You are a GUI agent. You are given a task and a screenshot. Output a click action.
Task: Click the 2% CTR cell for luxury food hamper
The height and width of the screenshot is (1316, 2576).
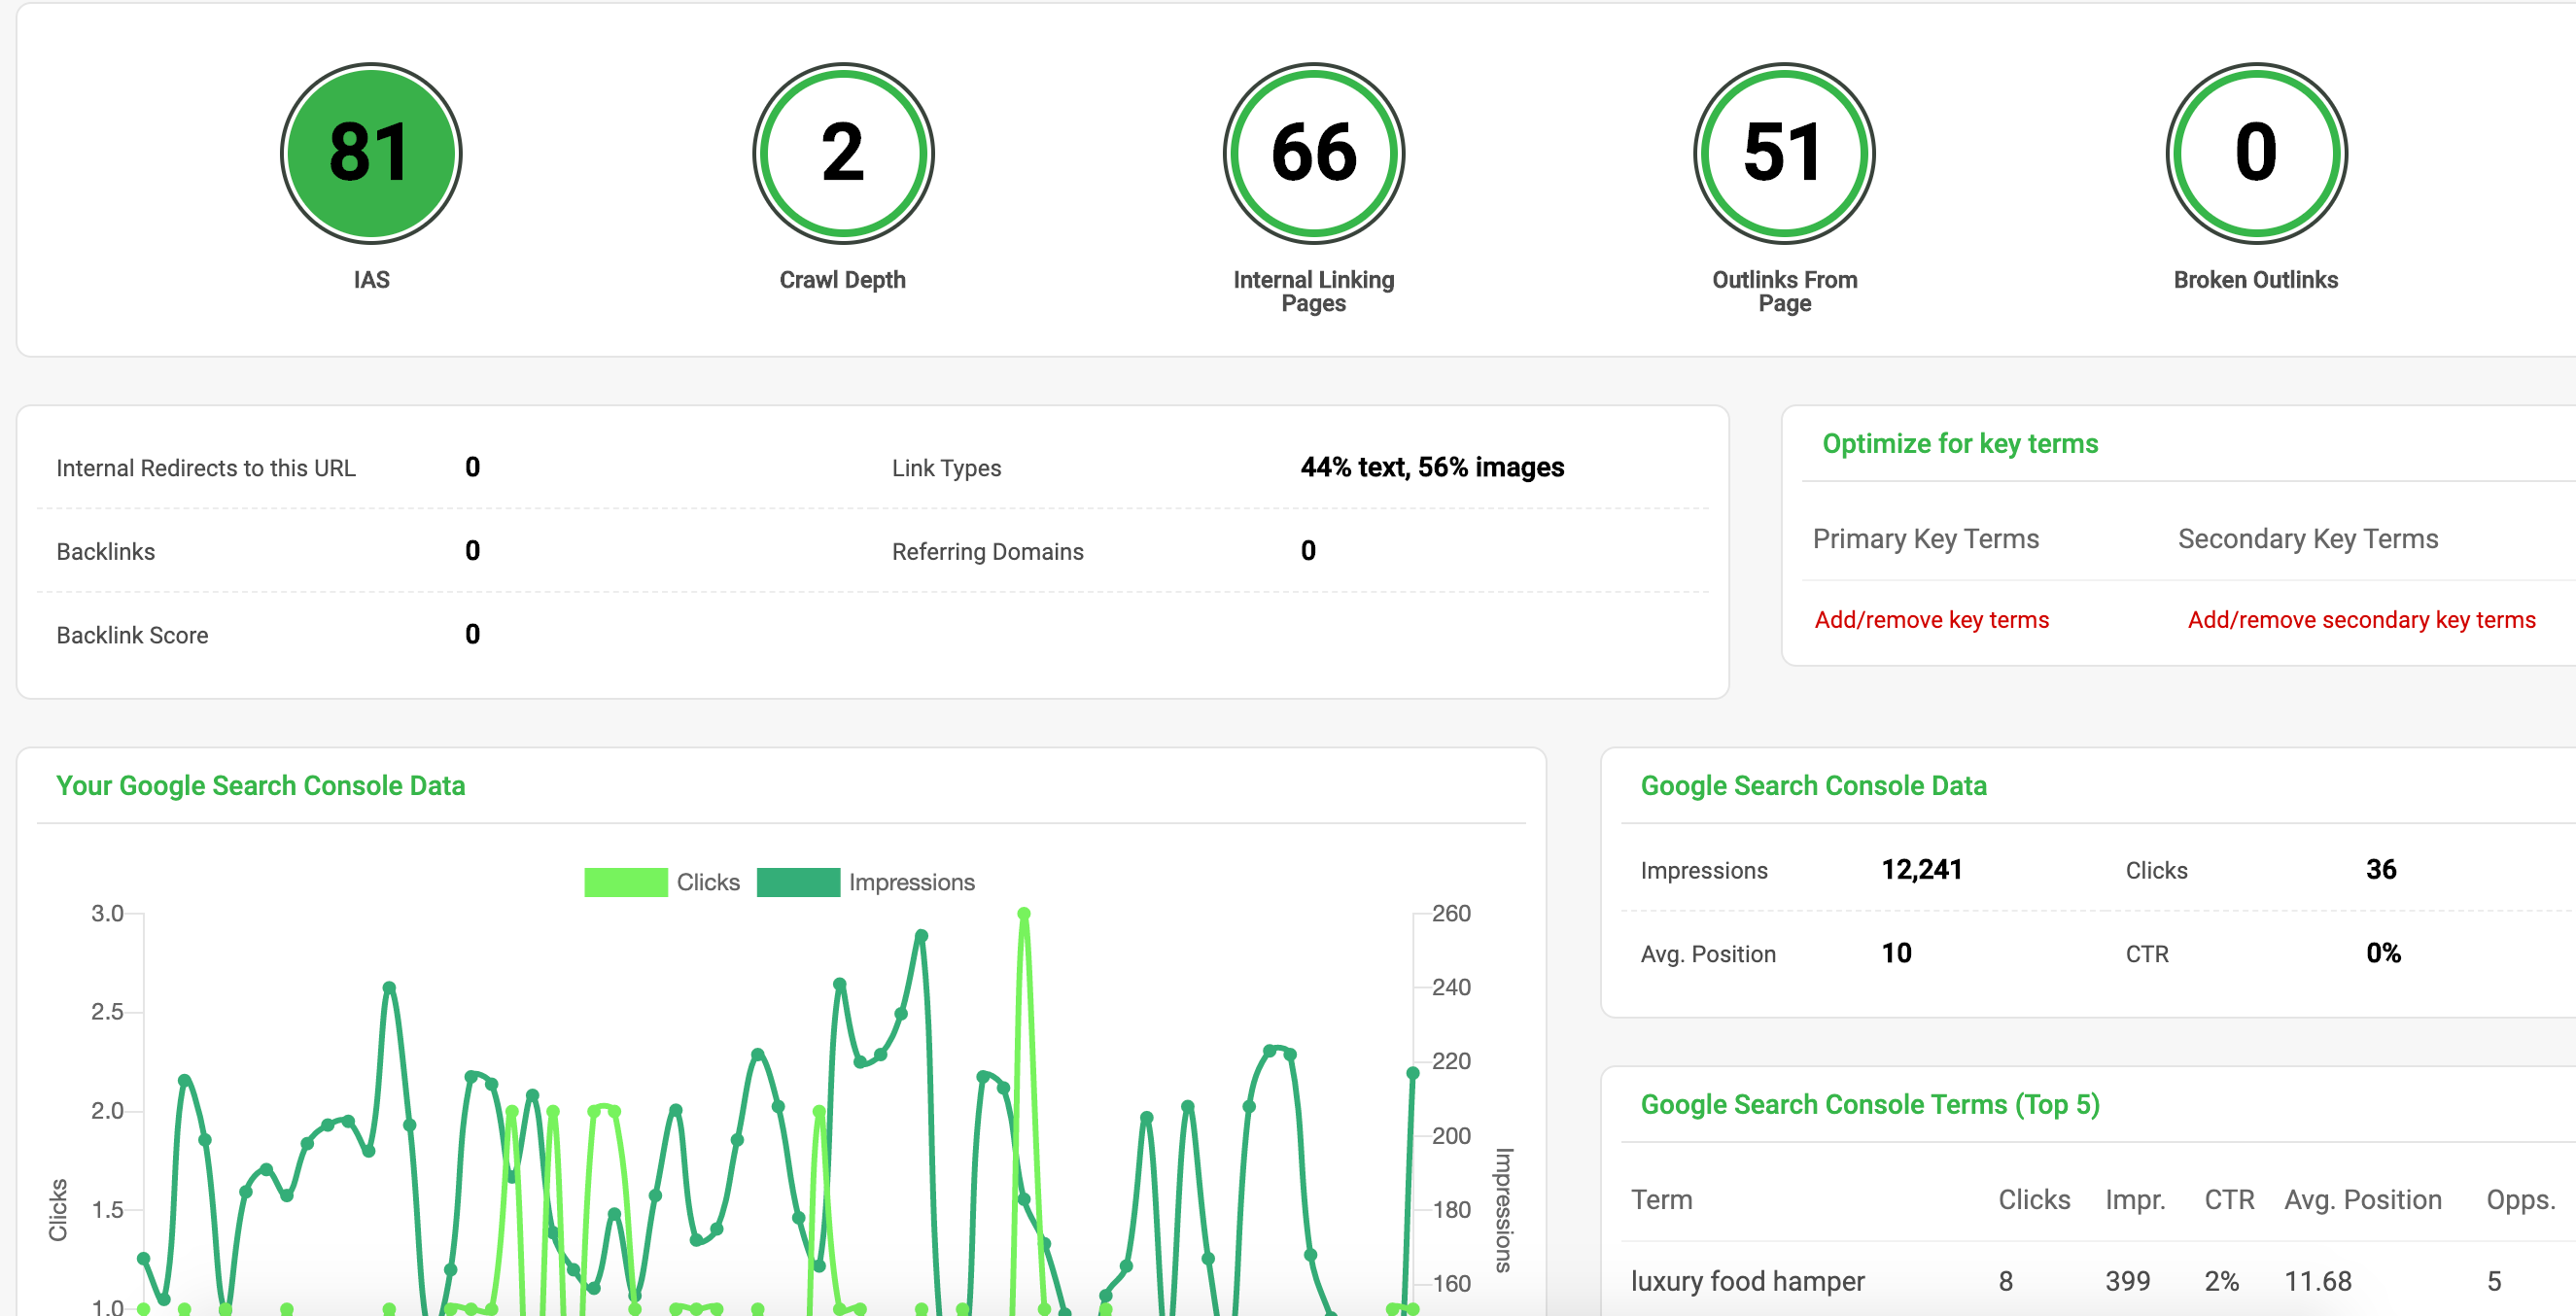2221,1281
